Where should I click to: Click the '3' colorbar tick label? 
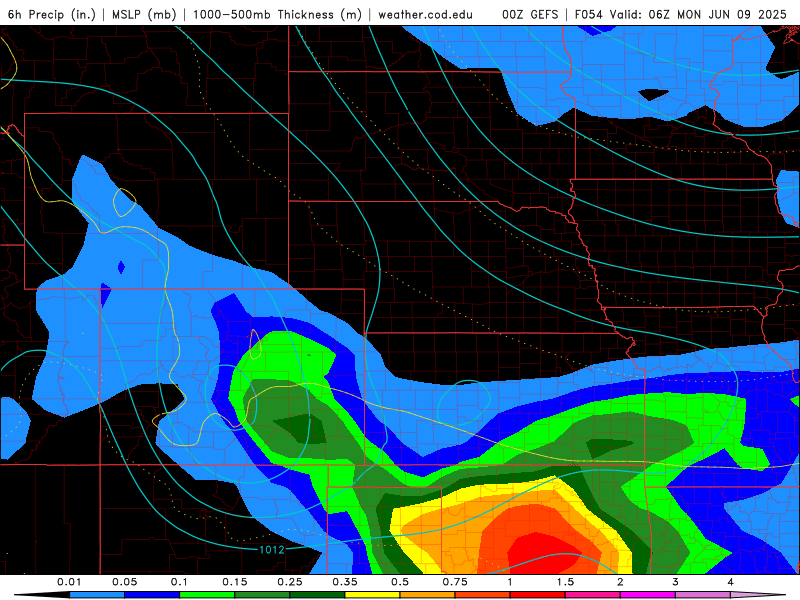(x=676, y=582)
